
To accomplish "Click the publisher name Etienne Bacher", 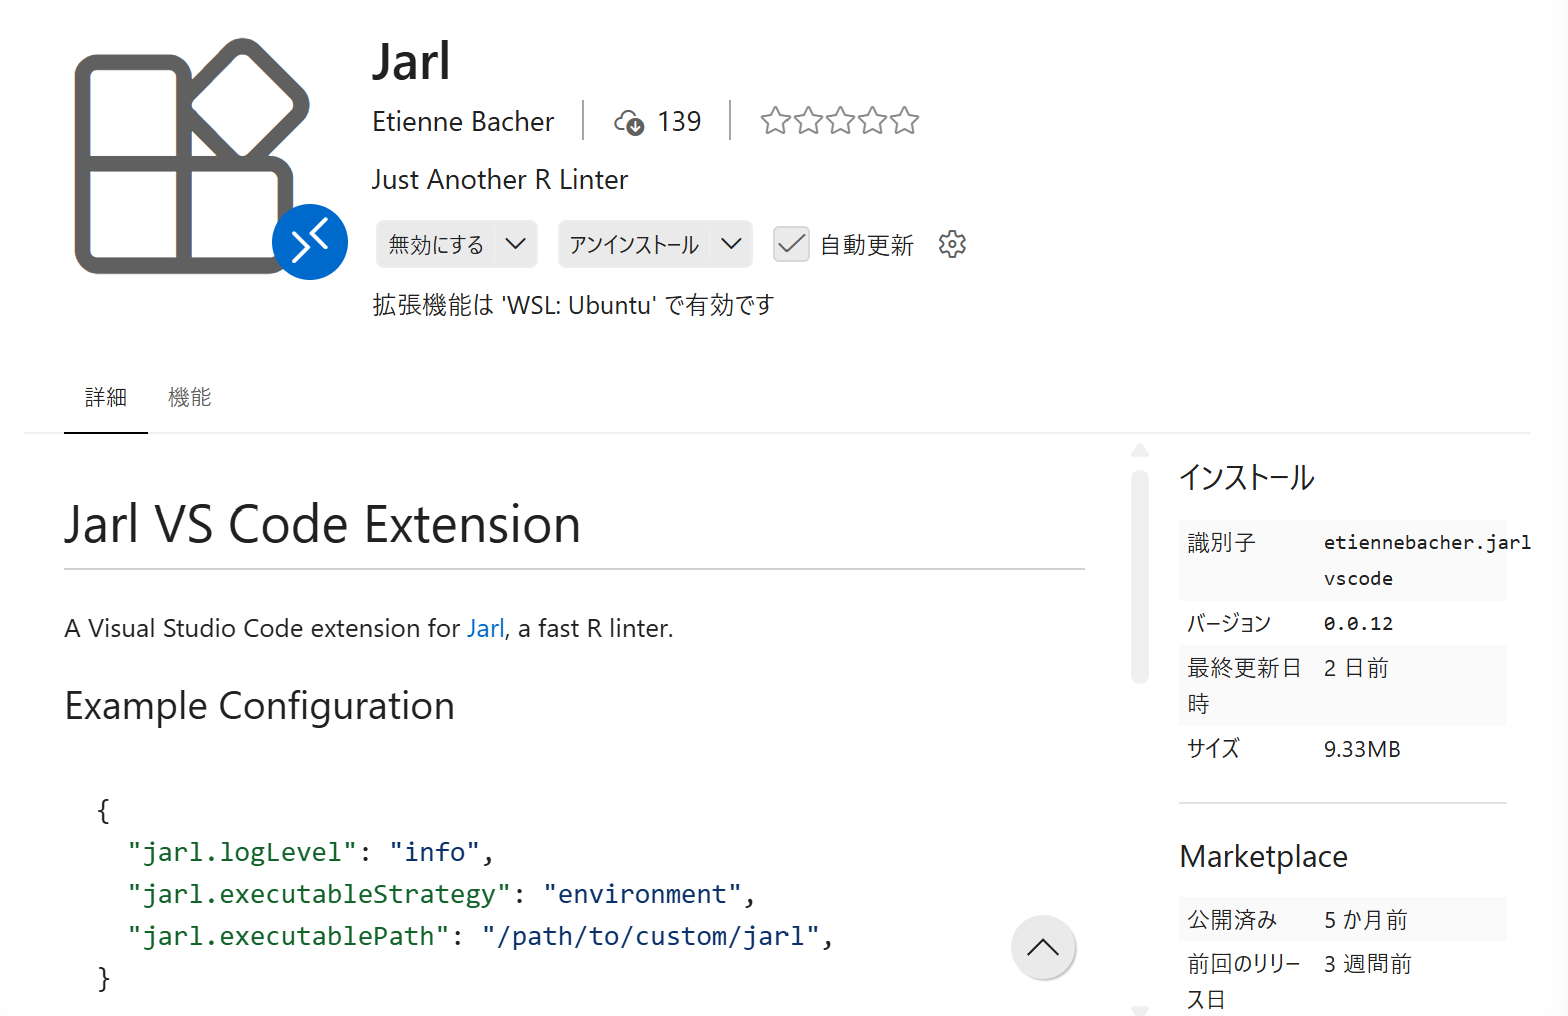I will click(x=463, y=122).
